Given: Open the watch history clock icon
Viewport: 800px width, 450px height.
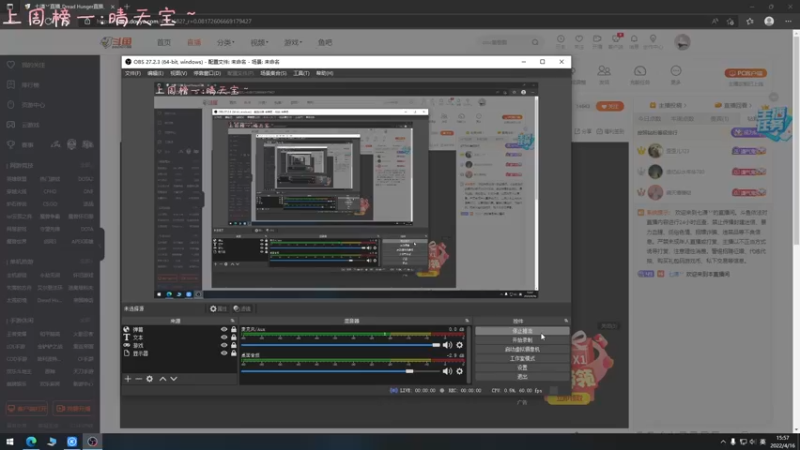Looking at the screenshot, I should tap(561, 39).
